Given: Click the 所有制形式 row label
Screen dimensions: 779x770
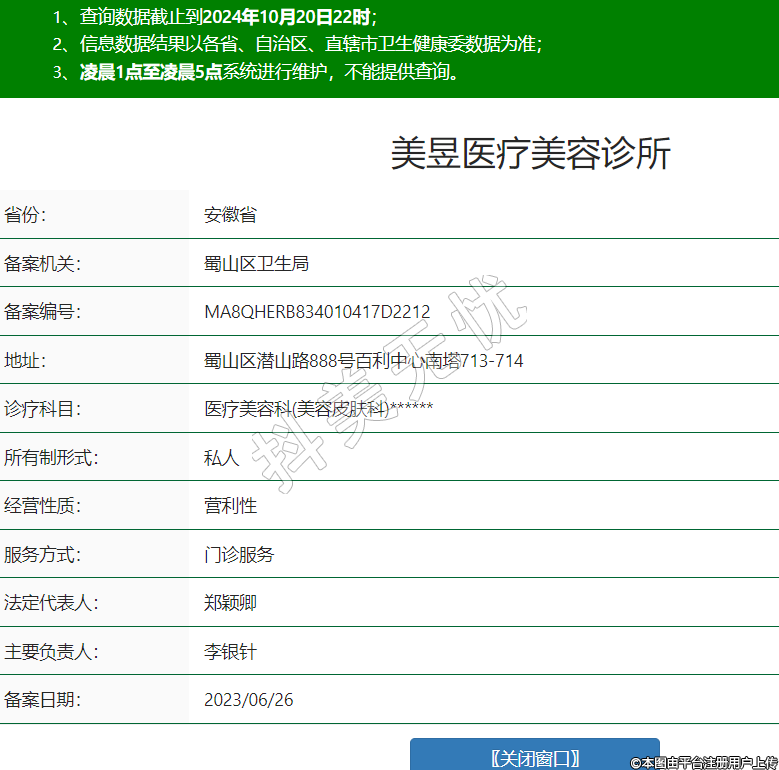Looking at the screenshot, I should pos(51,458).
